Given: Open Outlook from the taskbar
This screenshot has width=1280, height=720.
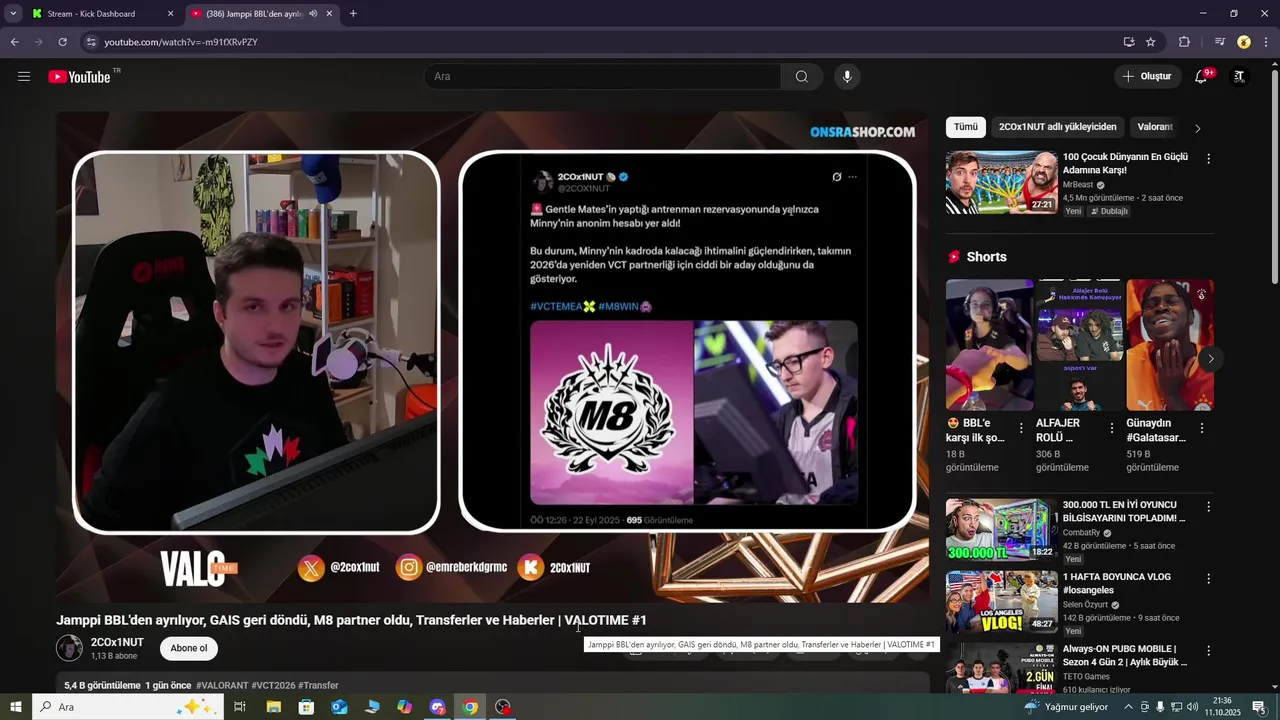Looking at the screenshot, I should [x=339, y=707].
